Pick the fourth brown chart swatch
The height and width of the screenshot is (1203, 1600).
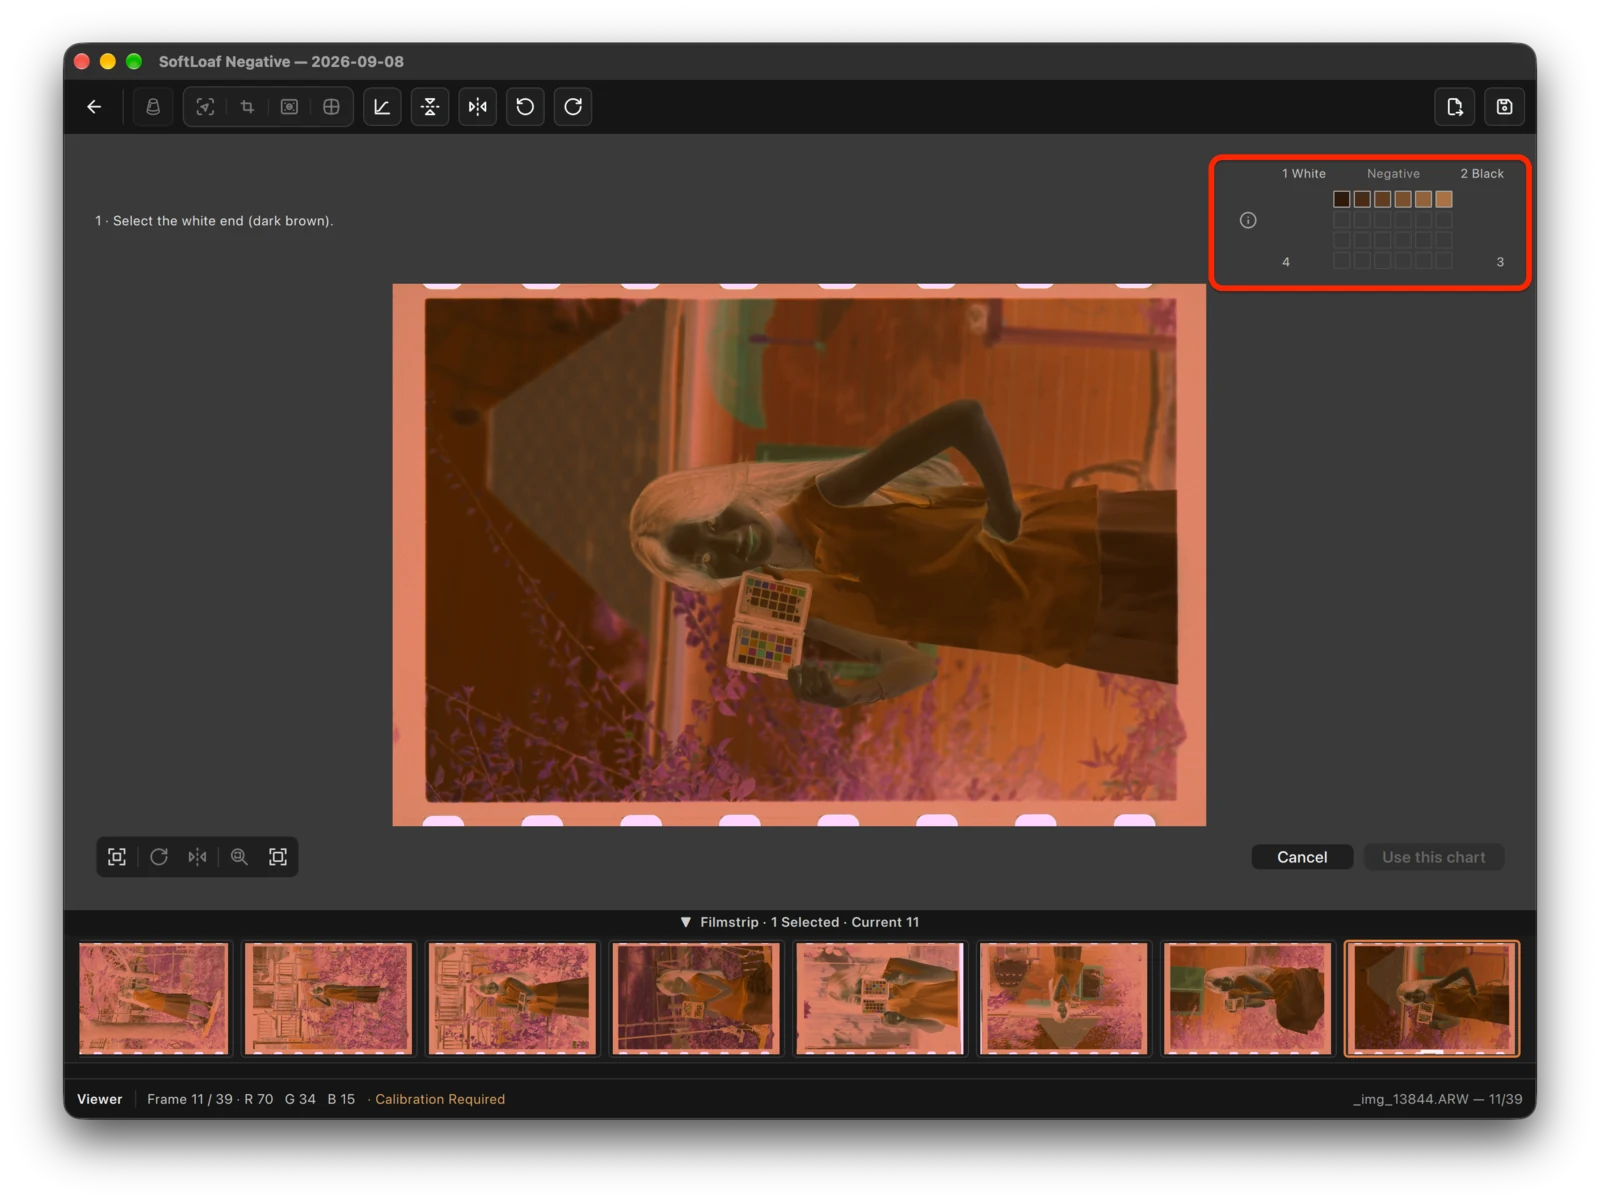pyautogui.click(x=1403, y=200)
